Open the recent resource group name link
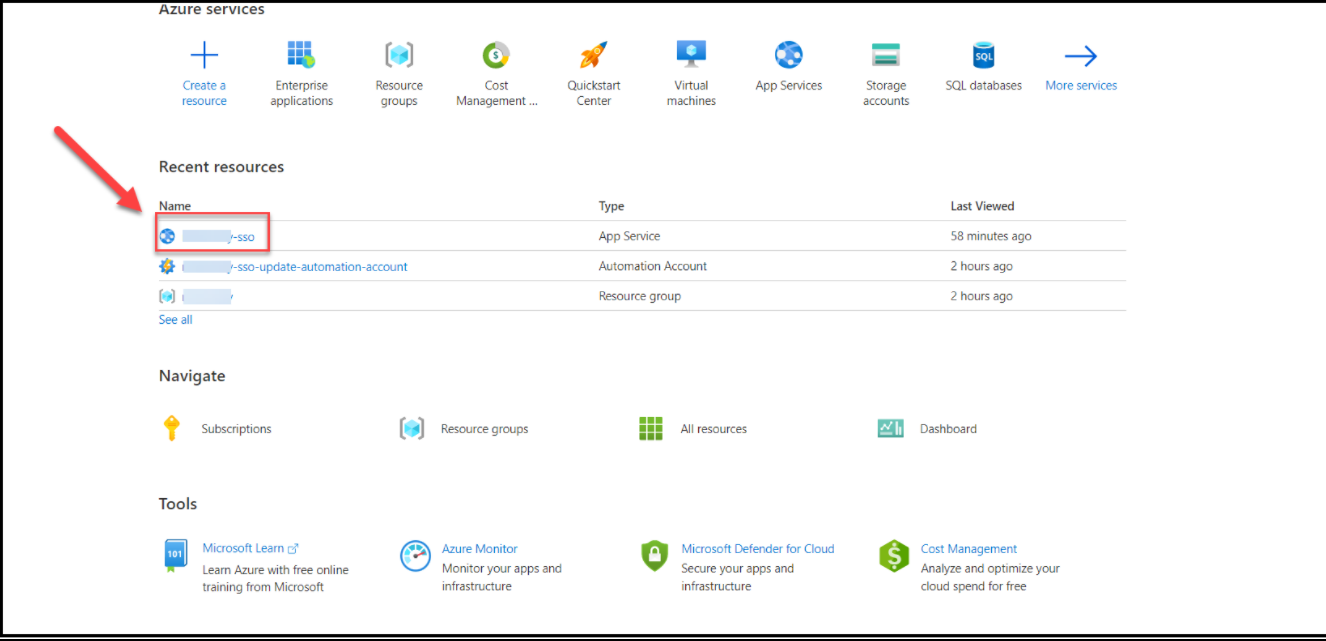Screen dimensions: 1326x641 207,297
